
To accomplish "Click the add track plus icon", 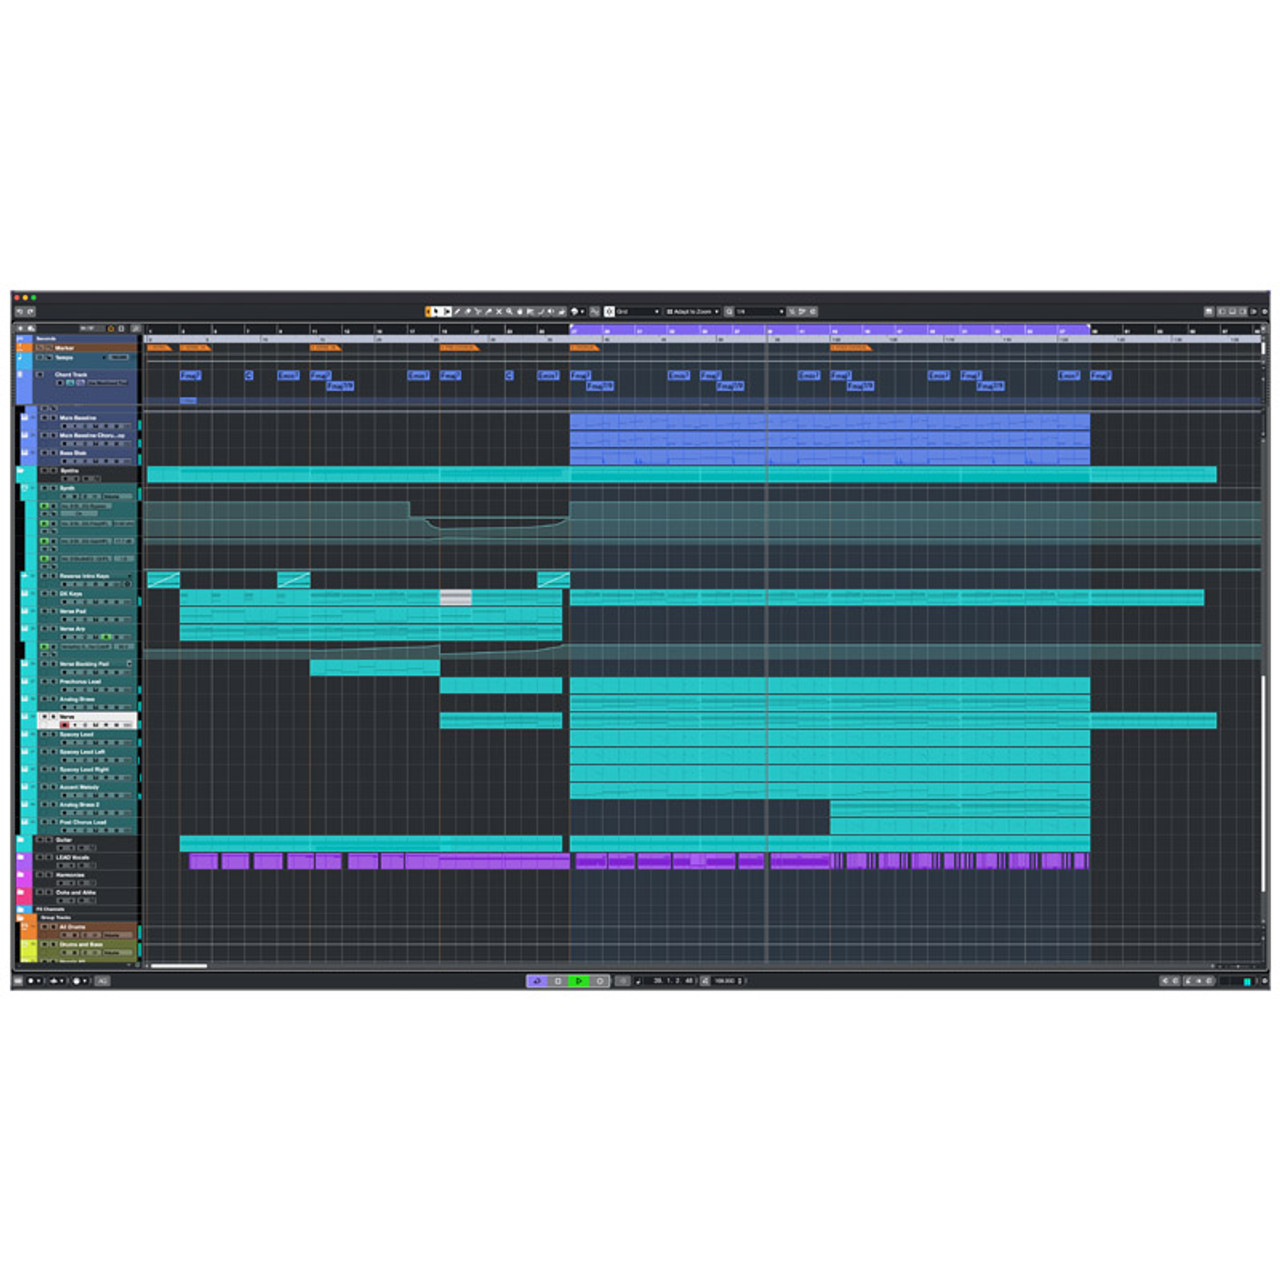I will (20, 328).
